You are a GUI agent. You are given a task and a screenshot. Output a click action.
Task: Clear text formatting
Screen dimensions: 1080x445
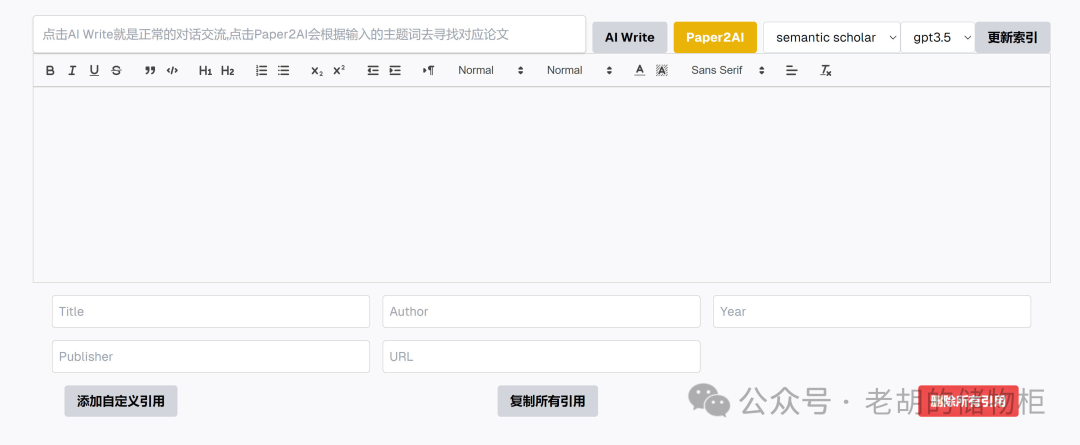[826, 70]
